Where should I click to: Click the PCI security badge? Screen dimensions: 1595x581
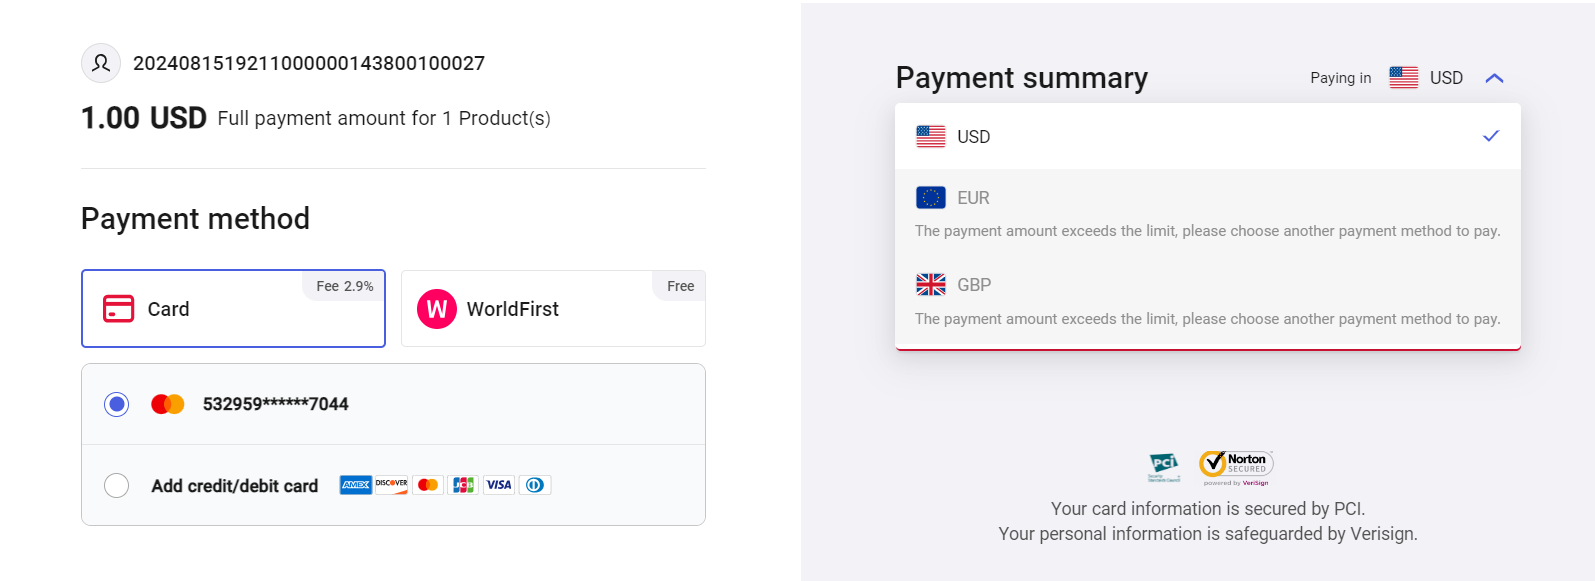tap(1164, 465)
